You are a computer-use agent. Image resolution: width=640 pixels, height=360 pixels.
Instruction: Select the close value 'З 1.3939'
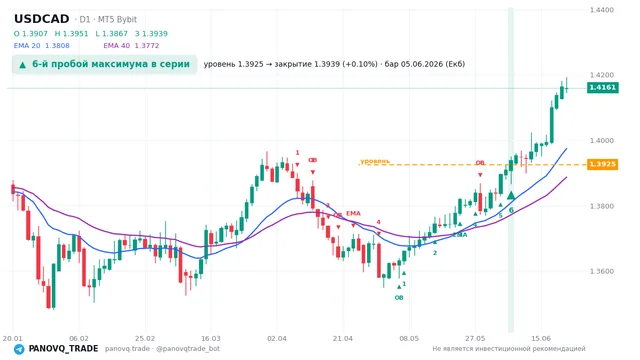pos(151,34)
